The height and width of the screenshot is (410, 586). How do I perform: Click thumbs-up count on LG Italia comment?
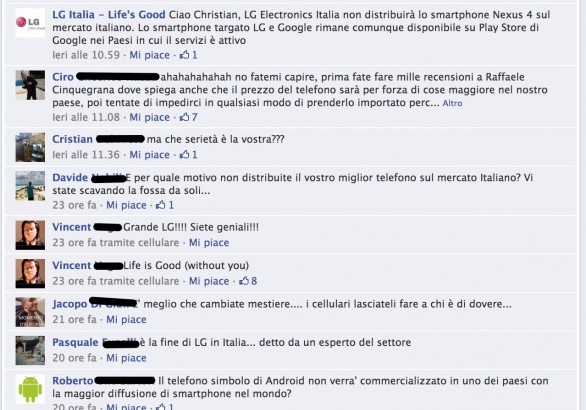(194, 55)
